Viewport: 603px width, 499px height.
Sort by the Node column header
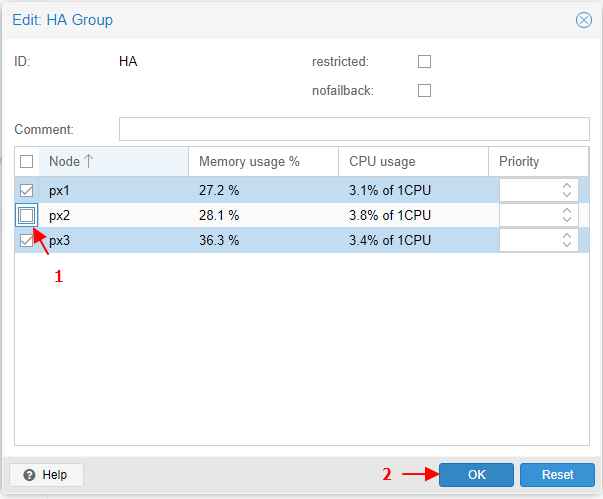click(112, 162)
